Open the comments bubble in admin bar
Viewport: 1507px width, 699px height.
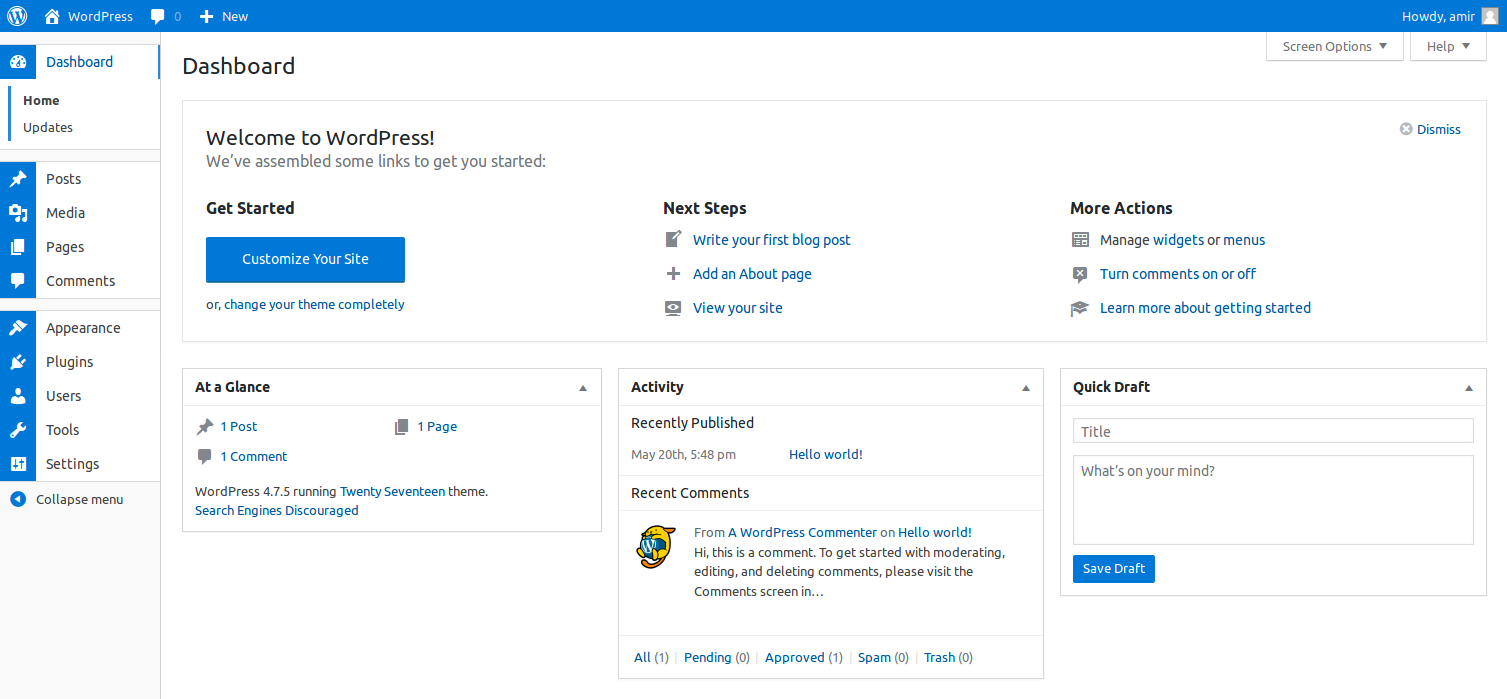coord(158,17)
